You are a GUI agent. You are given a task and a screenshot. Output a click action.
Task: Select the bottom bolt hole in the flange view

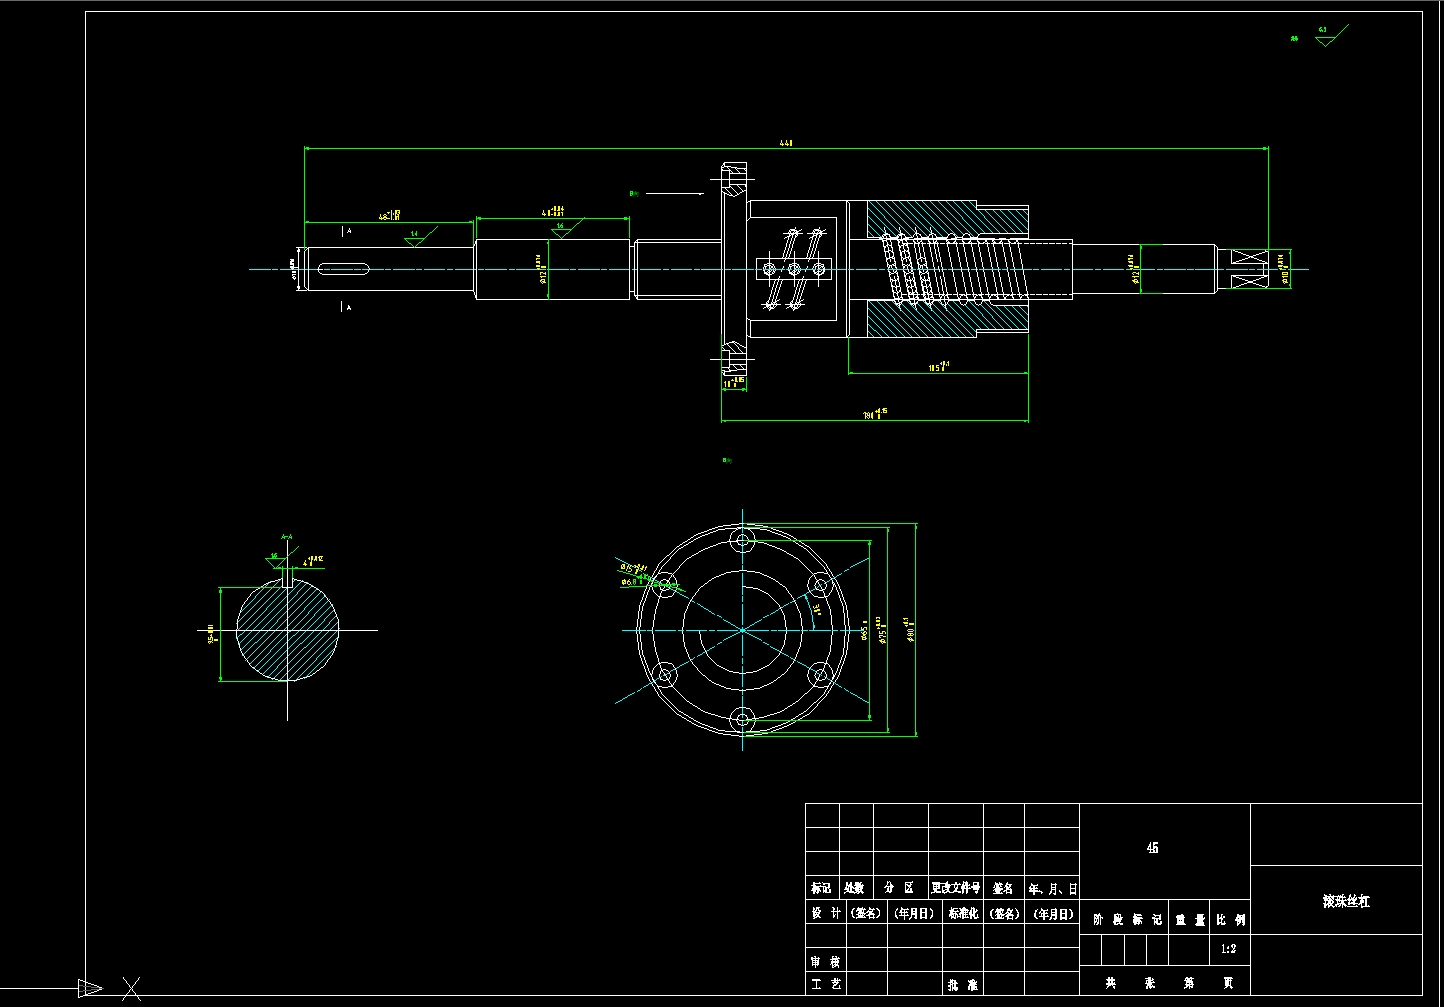coord(742,718)
